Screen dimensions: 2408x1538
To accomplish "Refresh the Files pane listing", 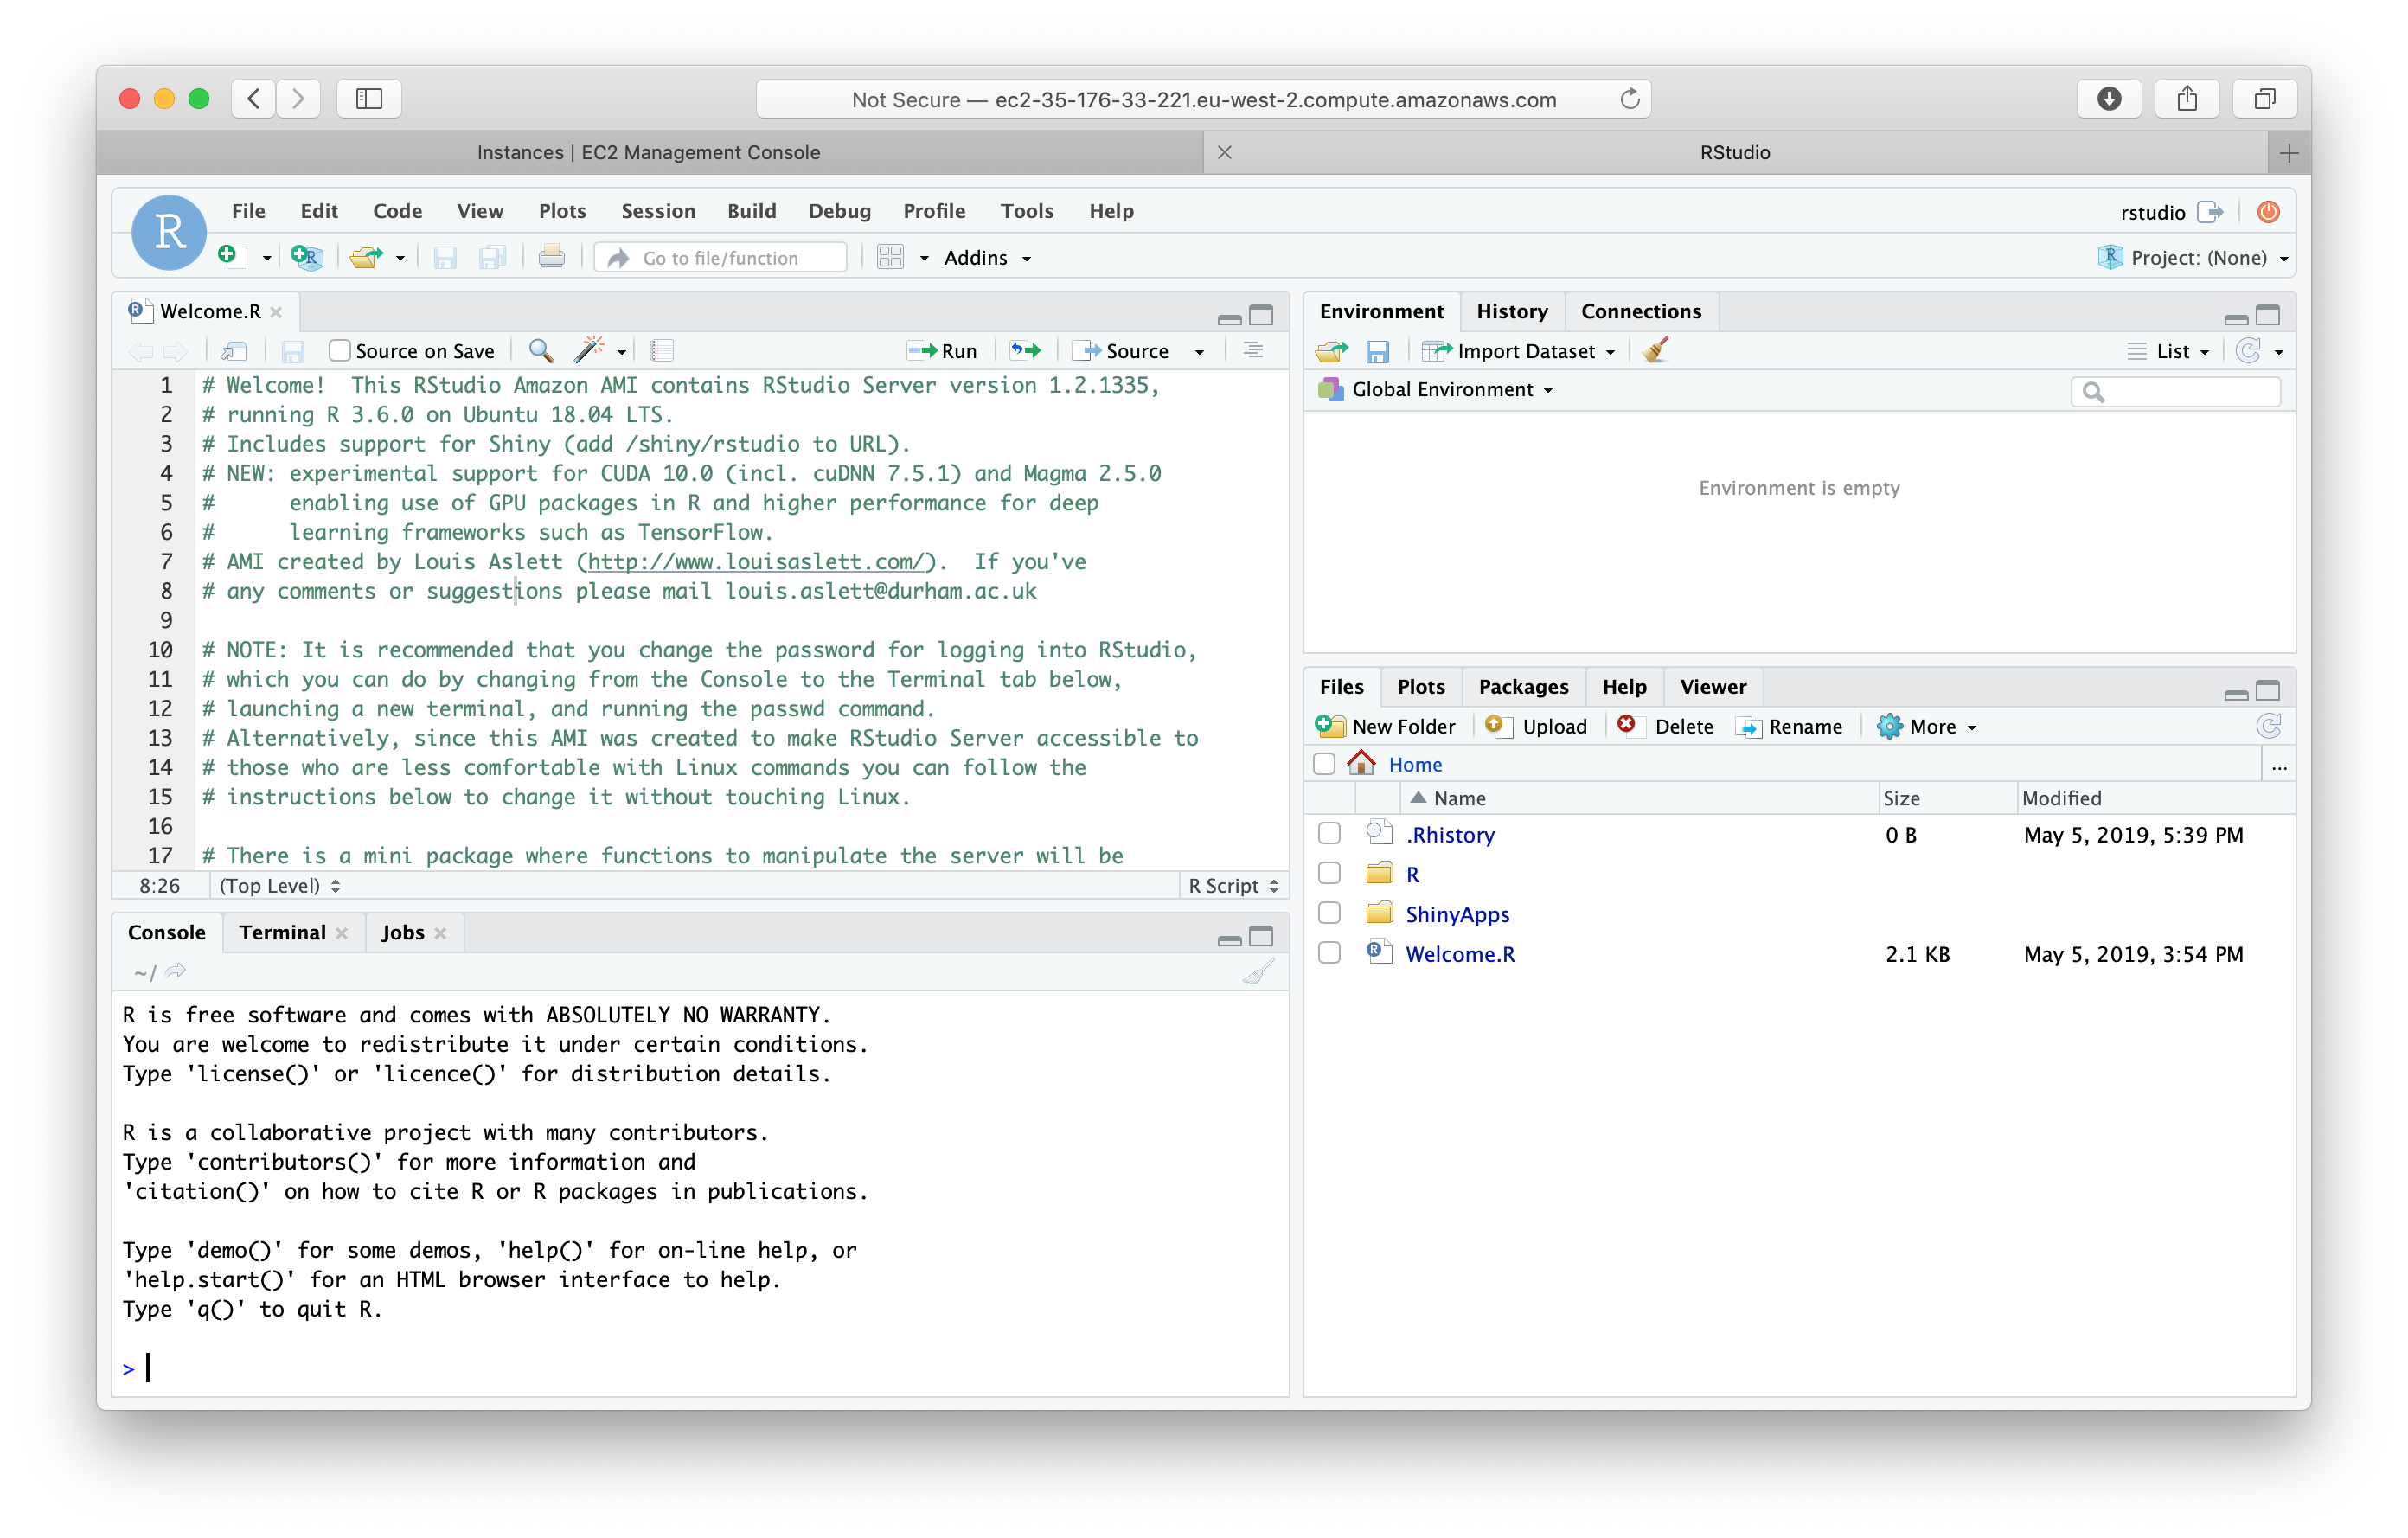I will (2269, 726).
